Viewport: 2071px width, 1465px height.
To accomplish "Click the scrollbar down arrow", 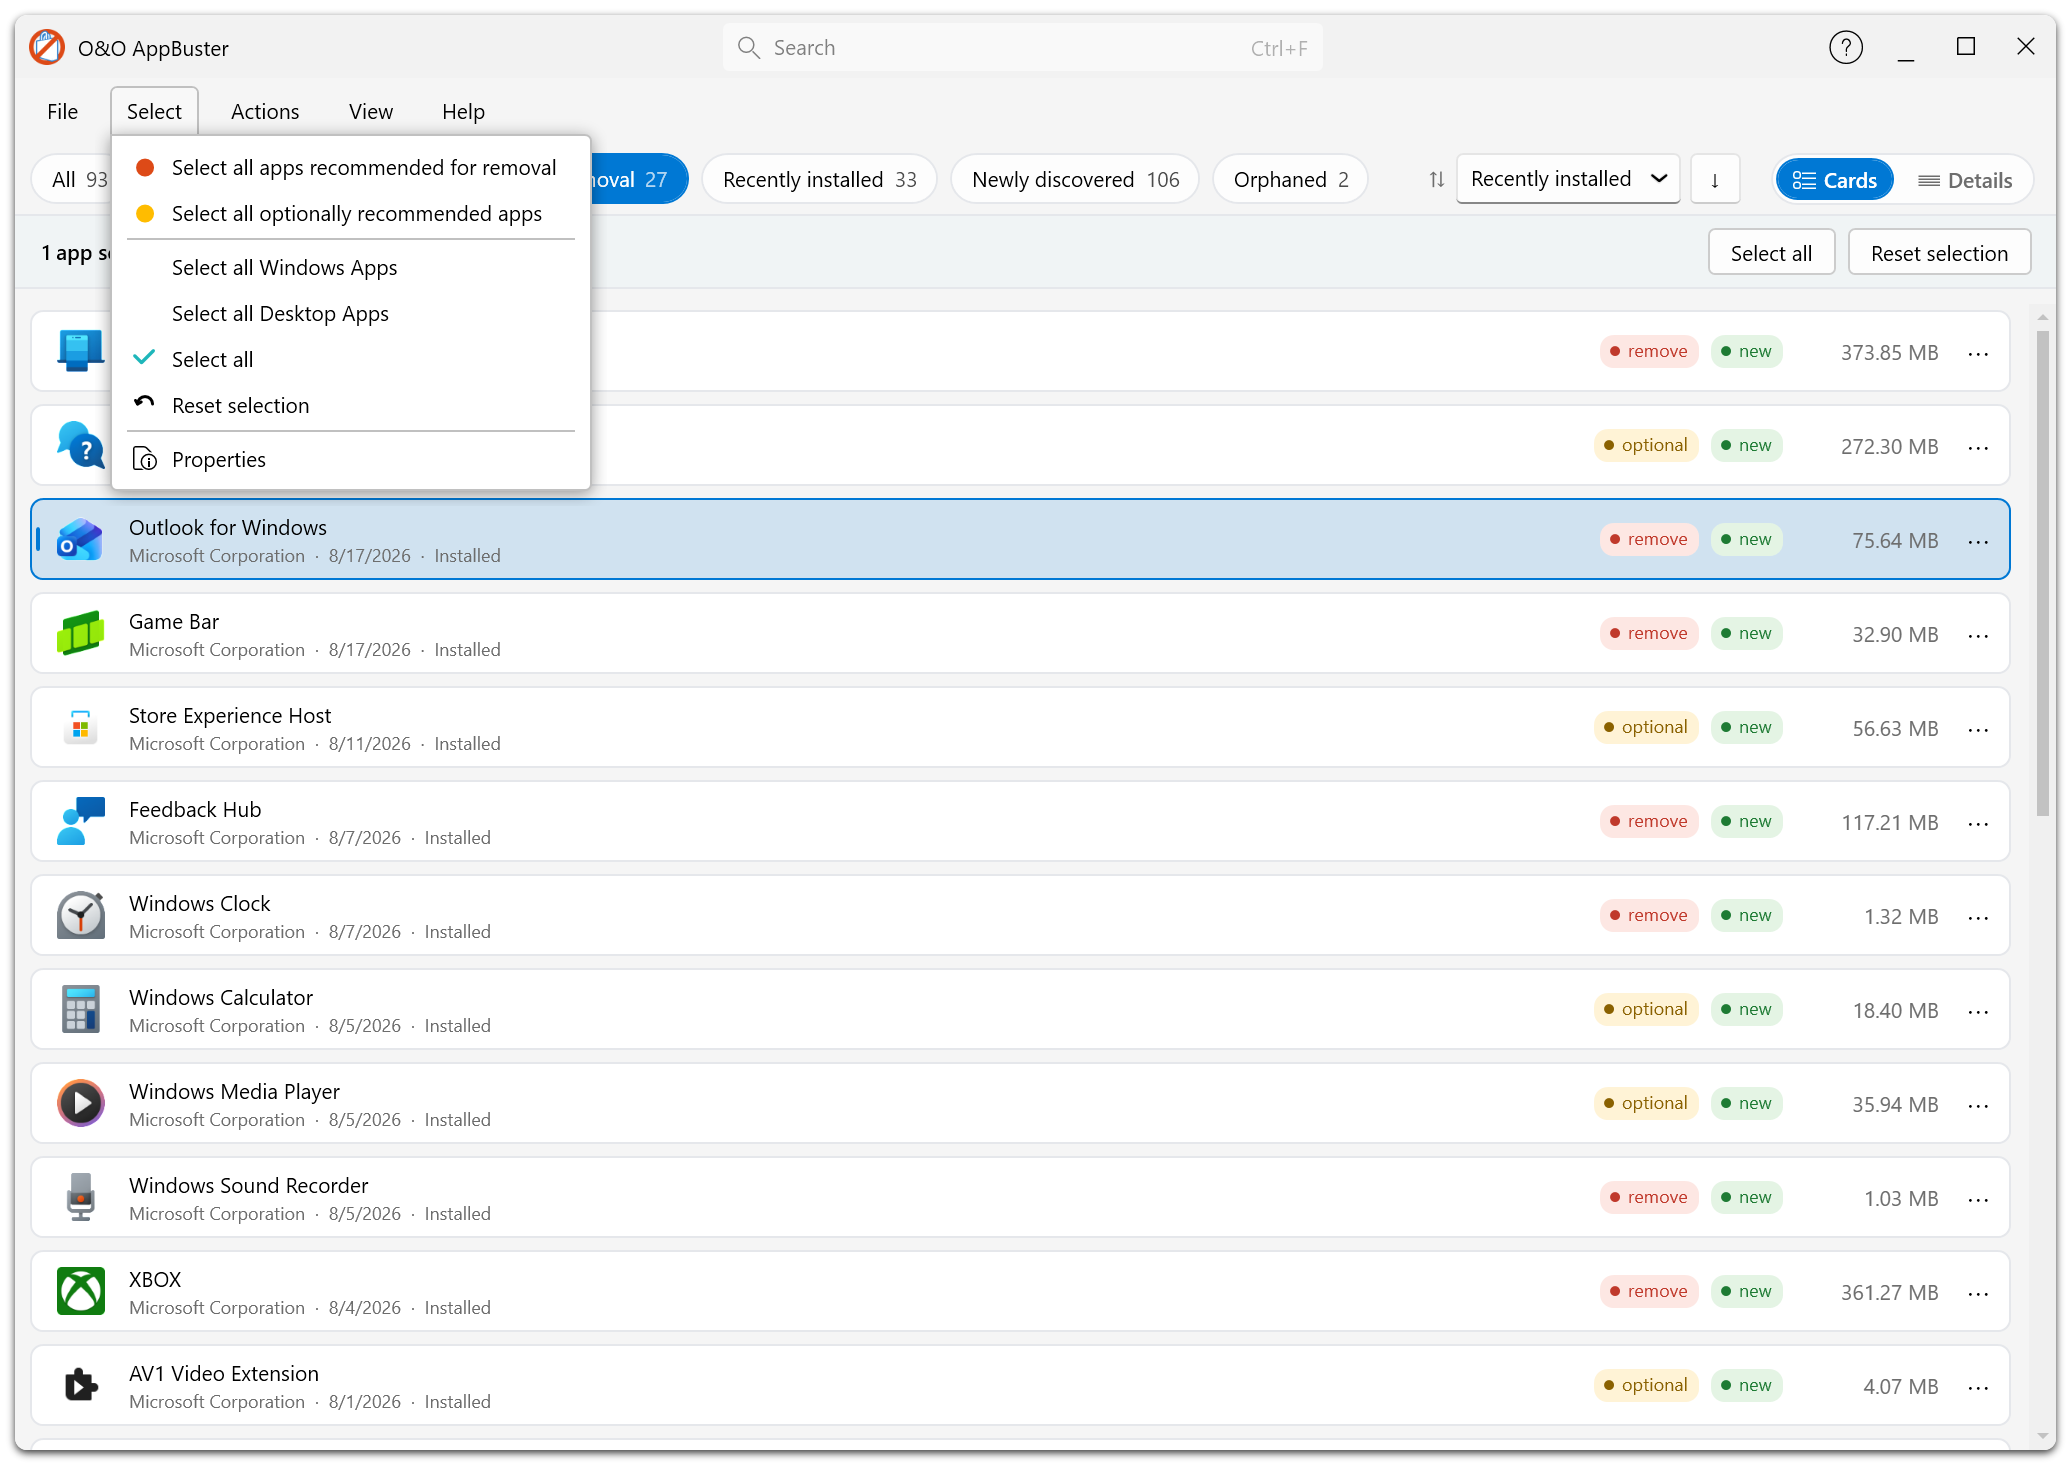I will tap(2043, 1436).
